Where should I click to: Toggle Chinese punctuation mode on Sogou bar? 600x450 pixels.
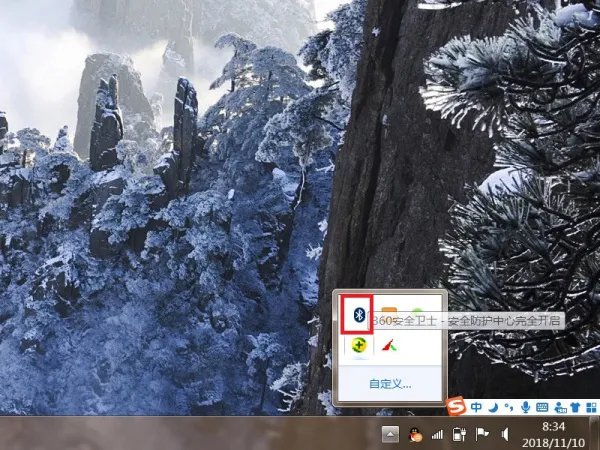[508, 407]
